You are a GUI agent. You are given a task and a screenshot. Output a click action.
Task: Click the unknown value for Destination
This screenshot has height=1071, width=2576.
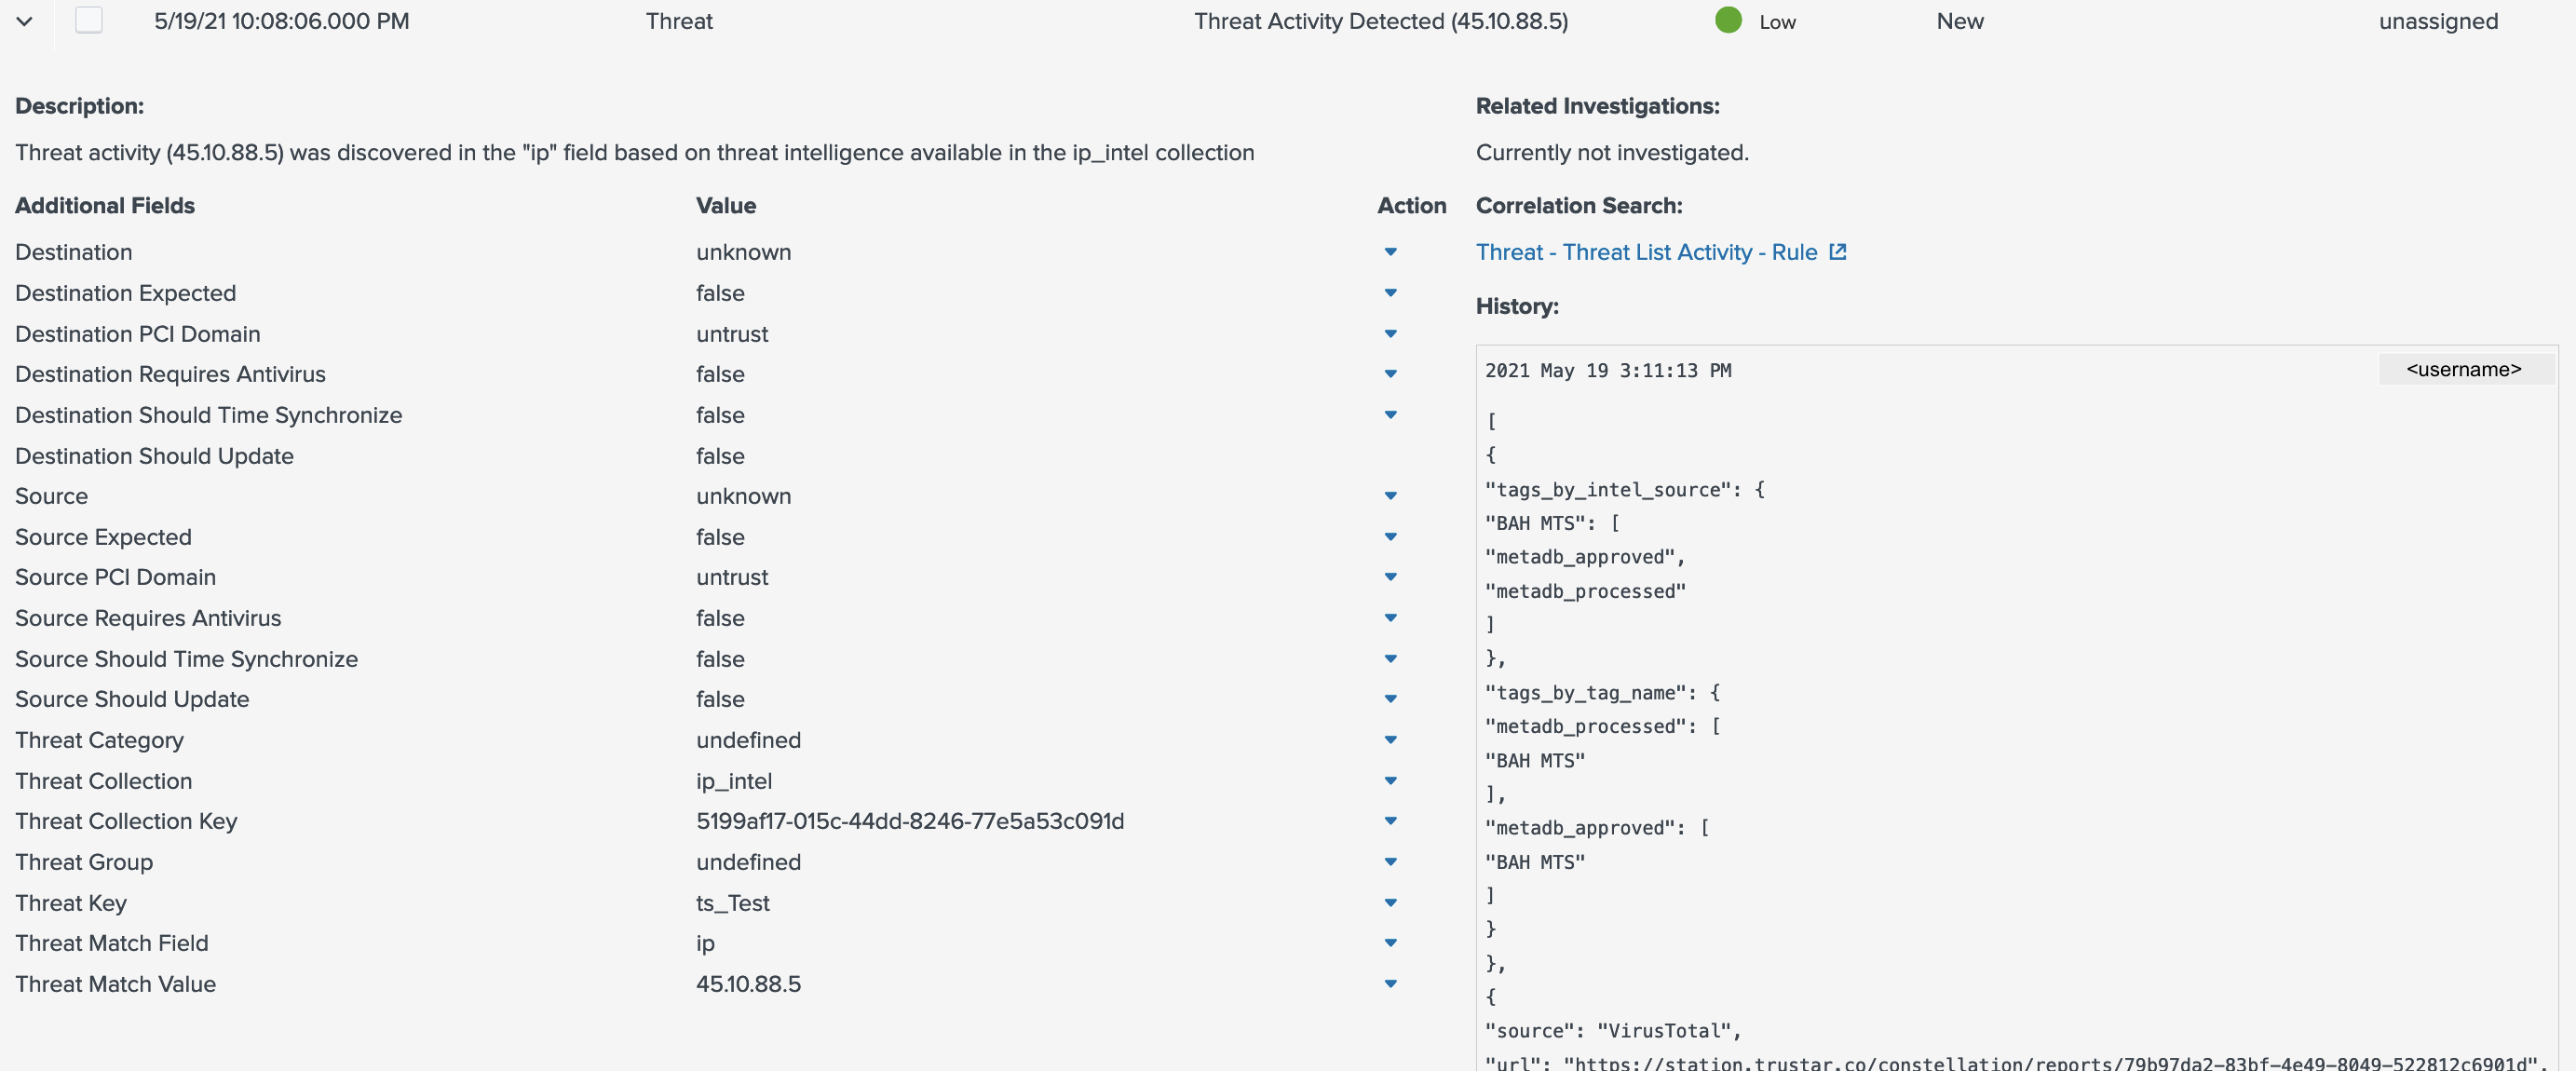[743, 252]
